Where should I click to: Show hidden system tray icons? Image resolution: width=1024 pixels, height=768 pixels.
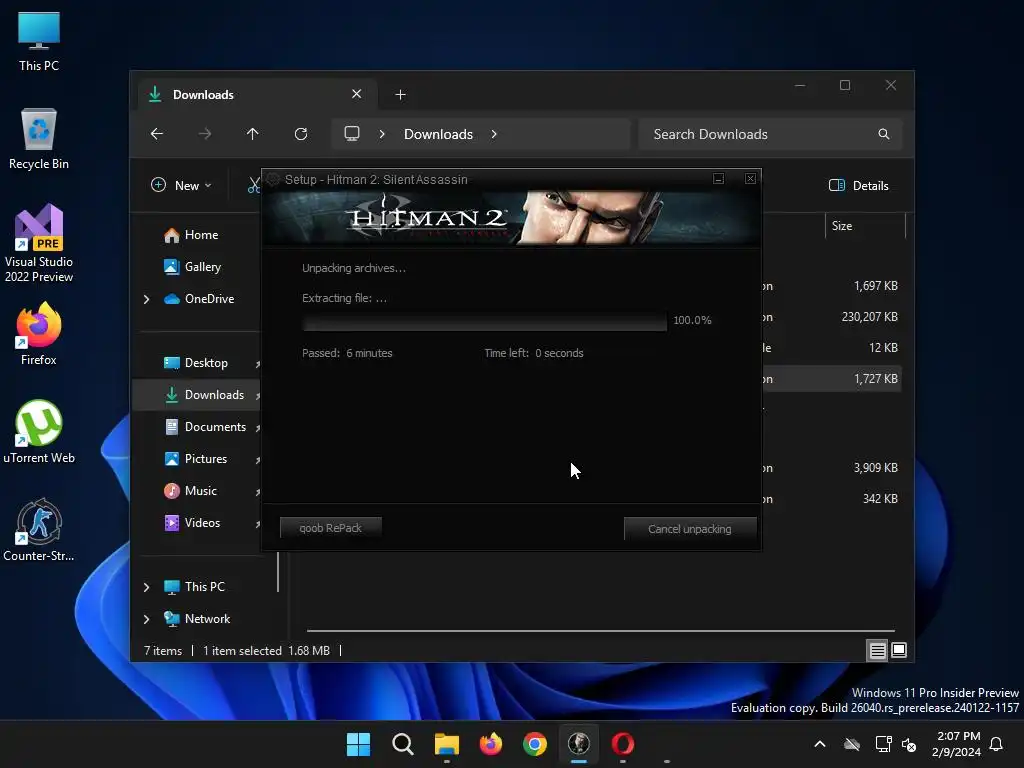820,744
